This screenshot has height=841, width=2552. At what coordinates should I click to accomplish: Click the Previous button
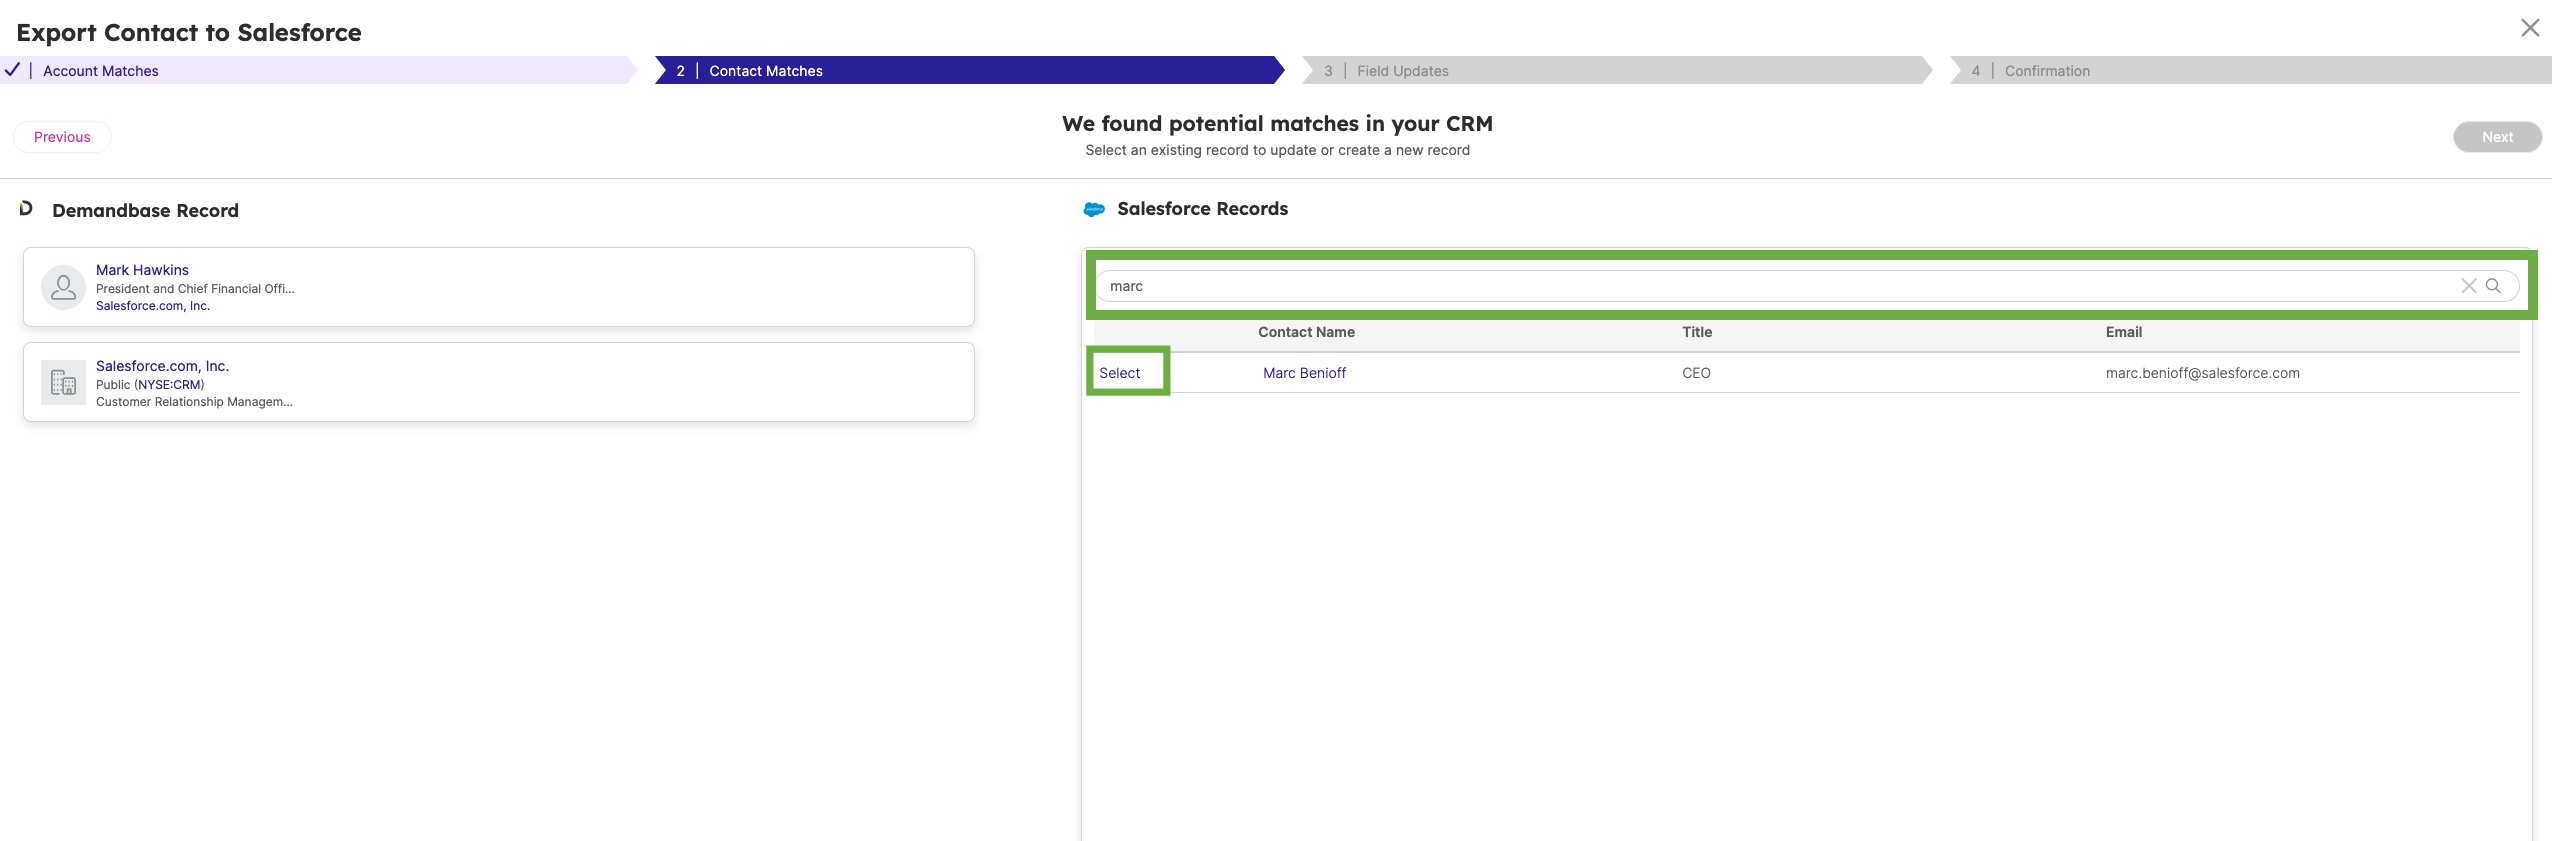pos(62,137)
